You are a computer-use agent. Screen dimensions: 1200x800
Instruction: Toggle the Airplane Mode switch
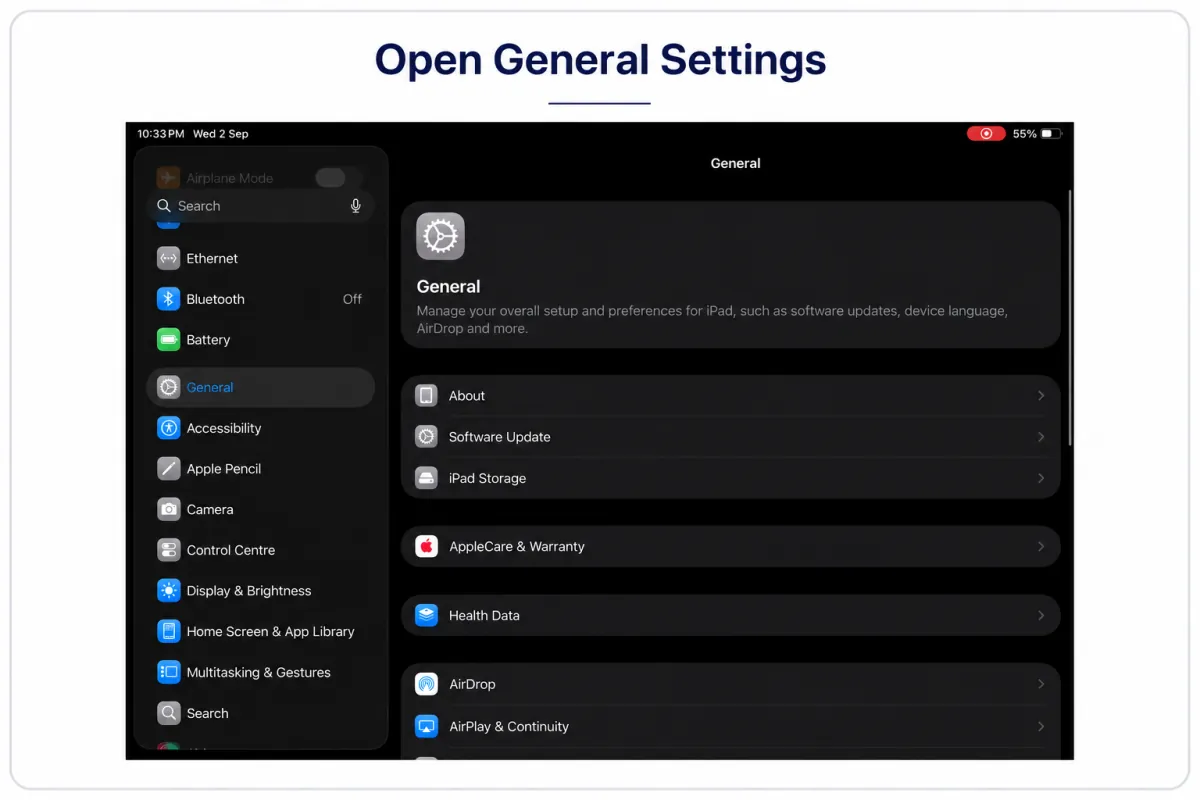pos(330,178)
